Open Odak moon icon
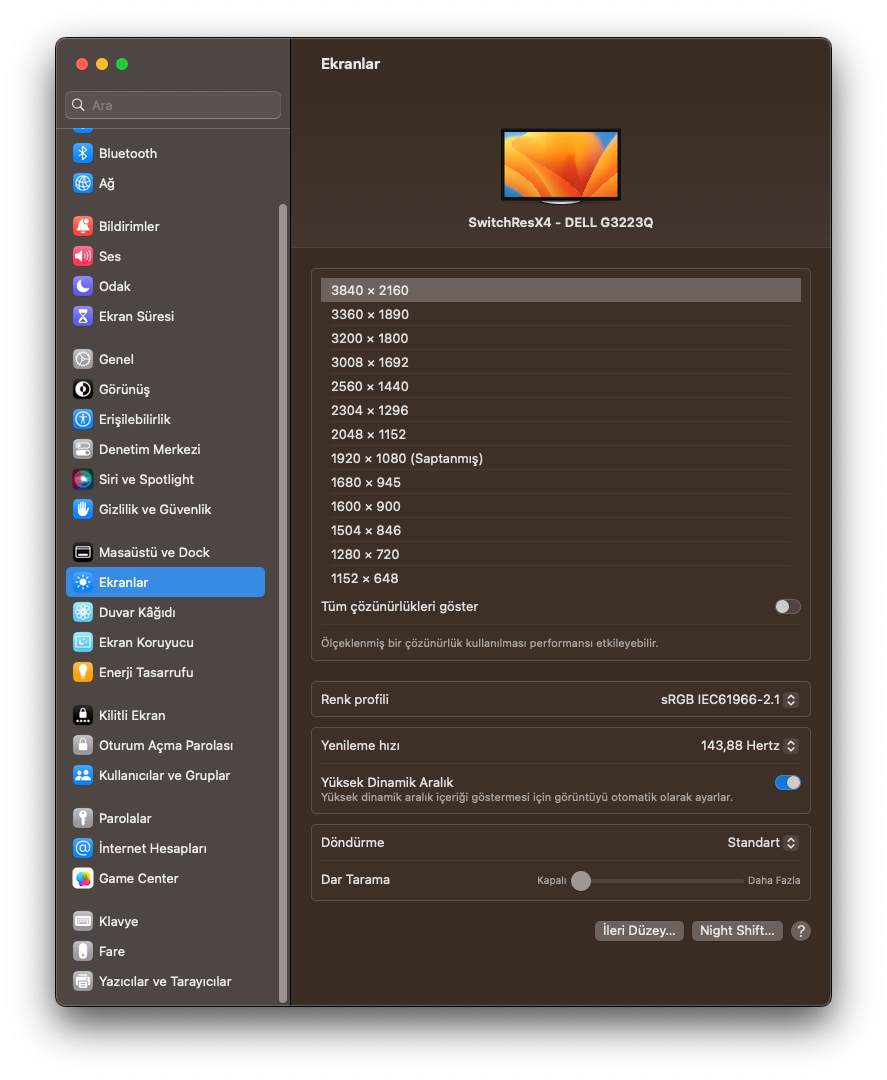The image size is (887, 1080). [x=83, y=286]
